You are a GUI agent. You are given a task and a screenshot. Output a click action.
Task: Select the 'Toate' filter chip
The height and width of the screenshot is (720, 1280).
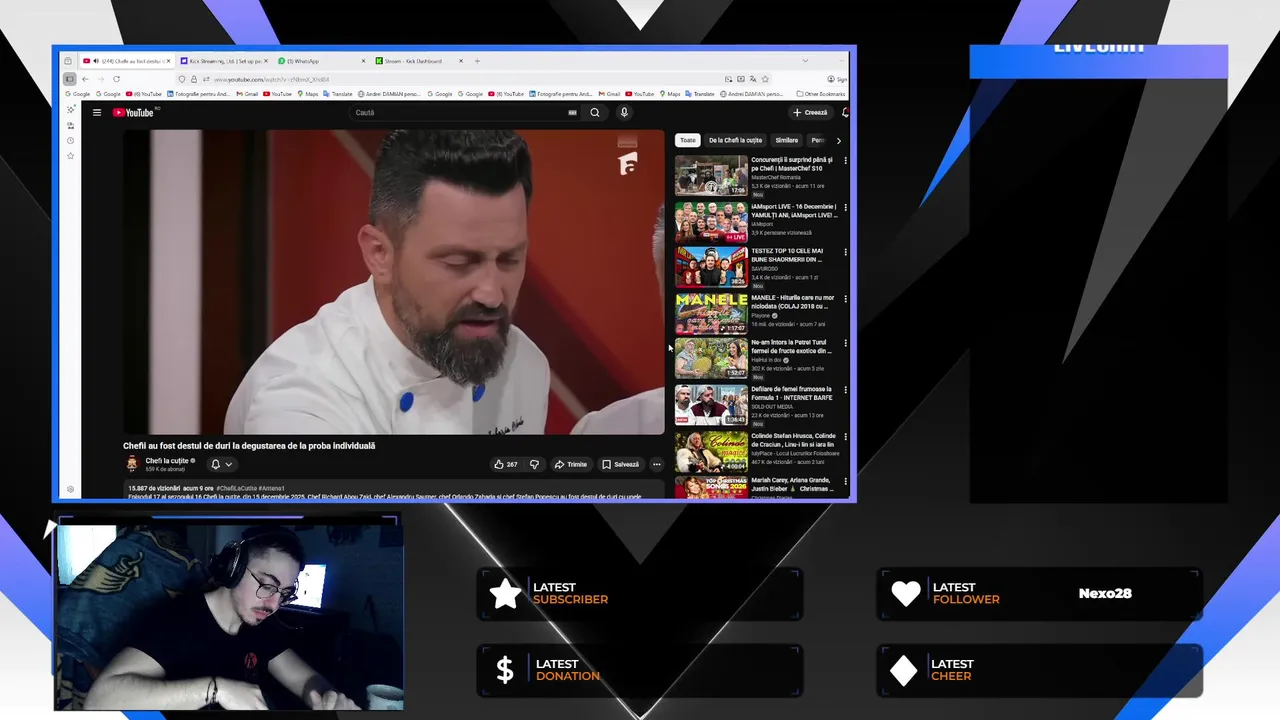(x=688, y=141)
